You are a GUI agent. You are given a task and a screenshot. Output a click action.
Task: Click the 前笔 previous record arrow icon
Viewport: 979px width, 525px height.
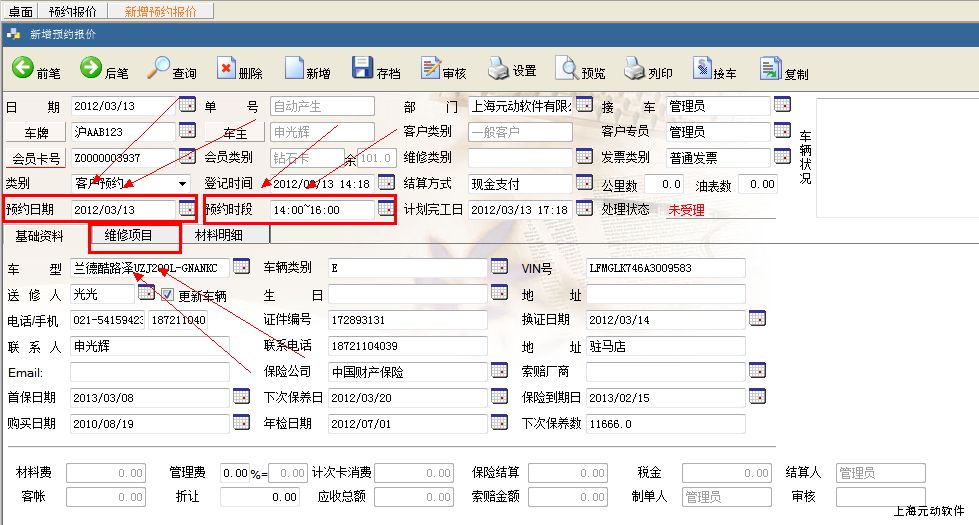point(24,68)
